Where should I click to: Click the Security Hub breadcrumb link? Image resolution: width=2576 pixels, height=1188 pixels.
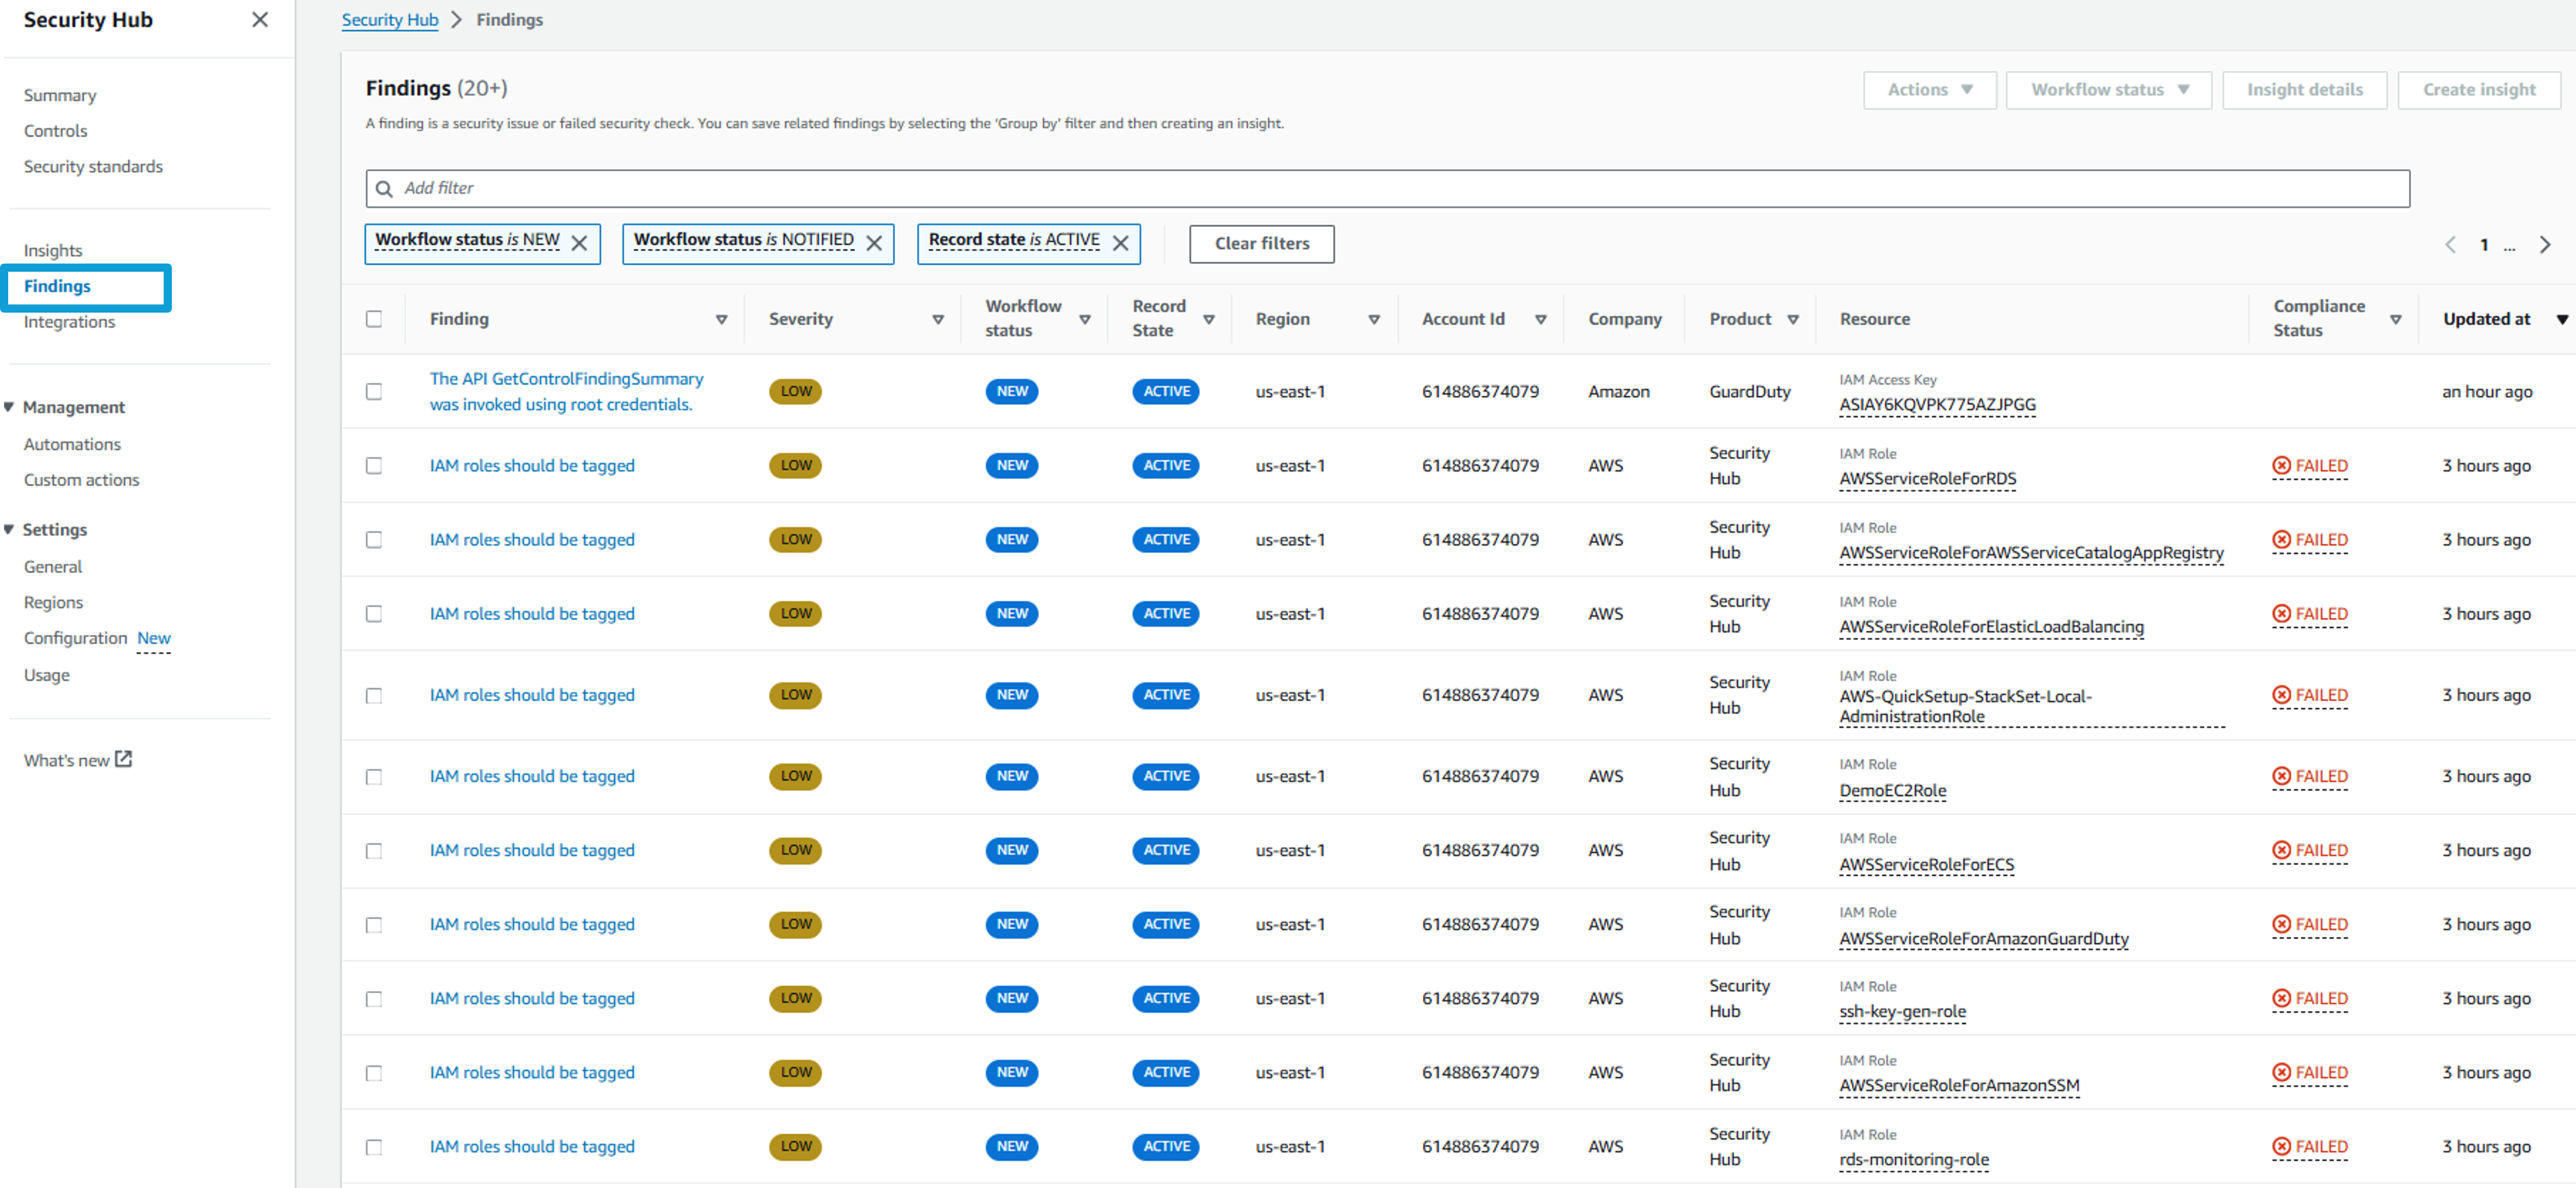(x=390, y=20)
